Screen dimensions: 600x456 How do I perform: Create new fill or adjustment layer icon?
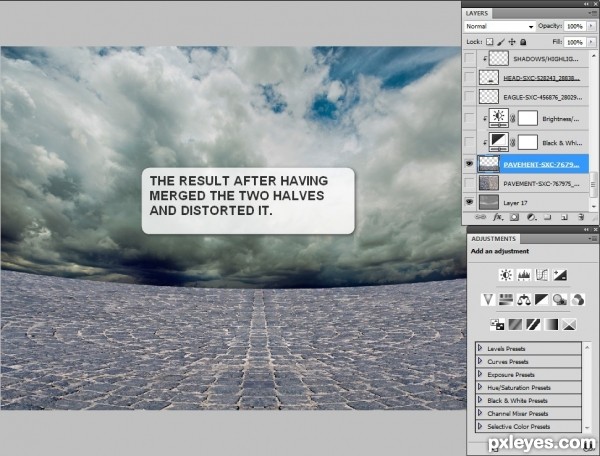coord(531,217)
